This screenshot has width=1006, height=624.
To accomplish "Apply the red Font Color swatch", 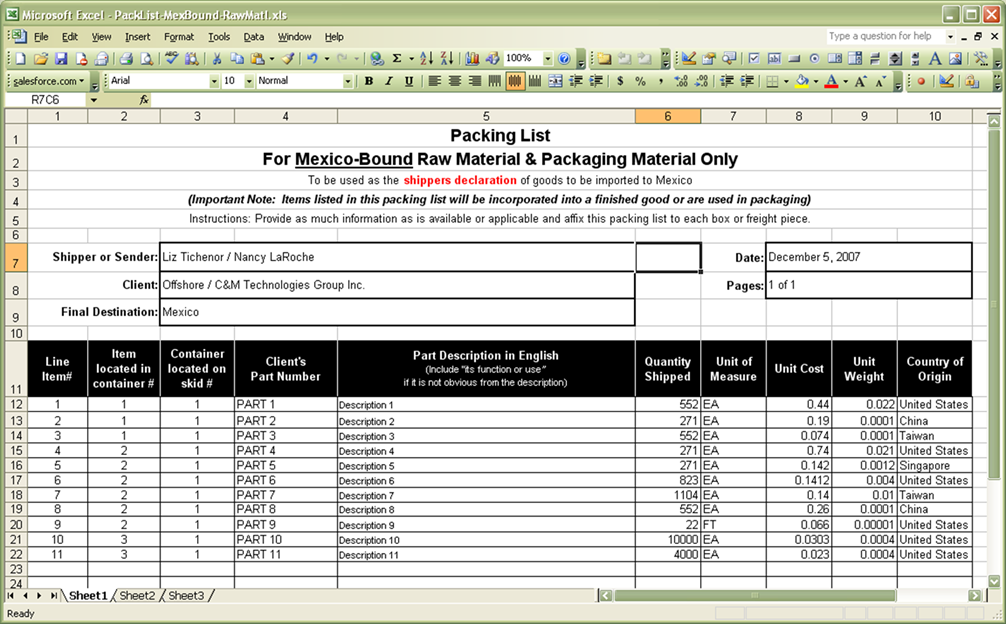I will [x=831, y=81].
